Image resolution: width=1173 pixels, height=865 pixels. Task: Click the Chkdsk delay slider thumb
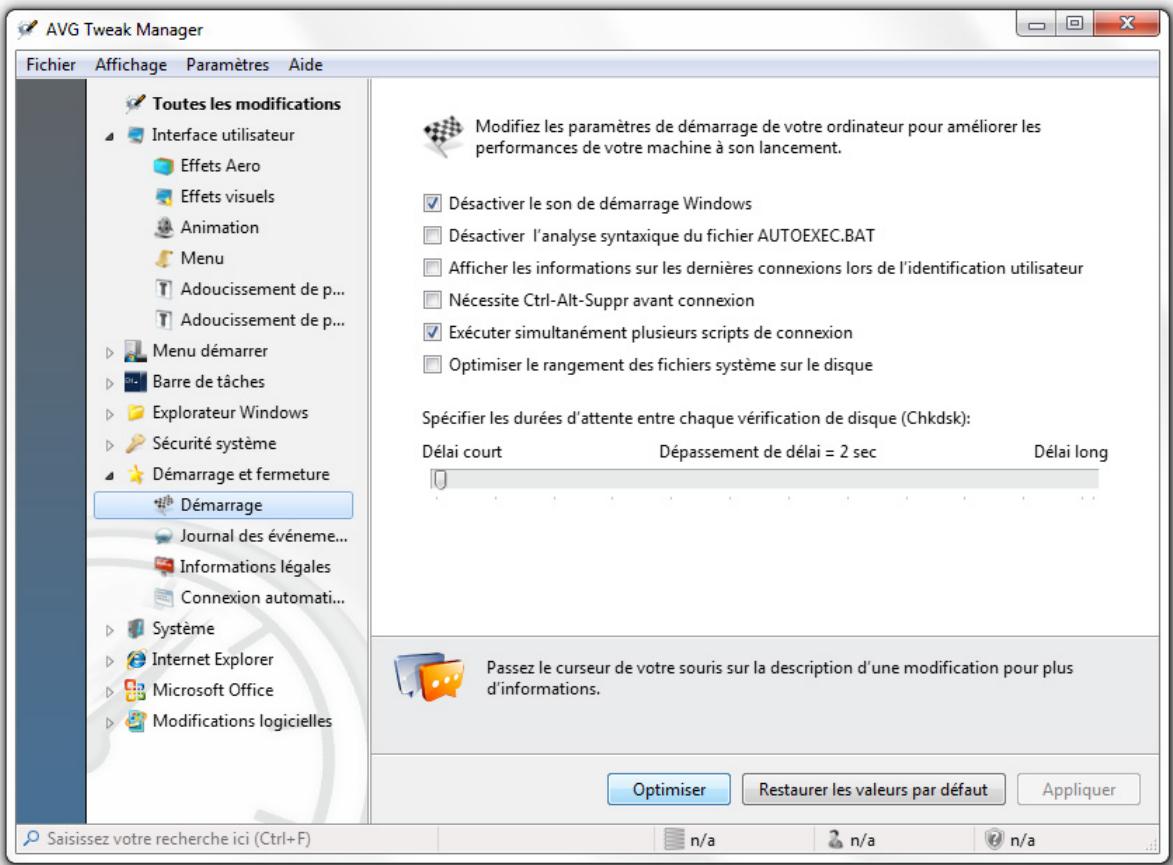(441, 479)
